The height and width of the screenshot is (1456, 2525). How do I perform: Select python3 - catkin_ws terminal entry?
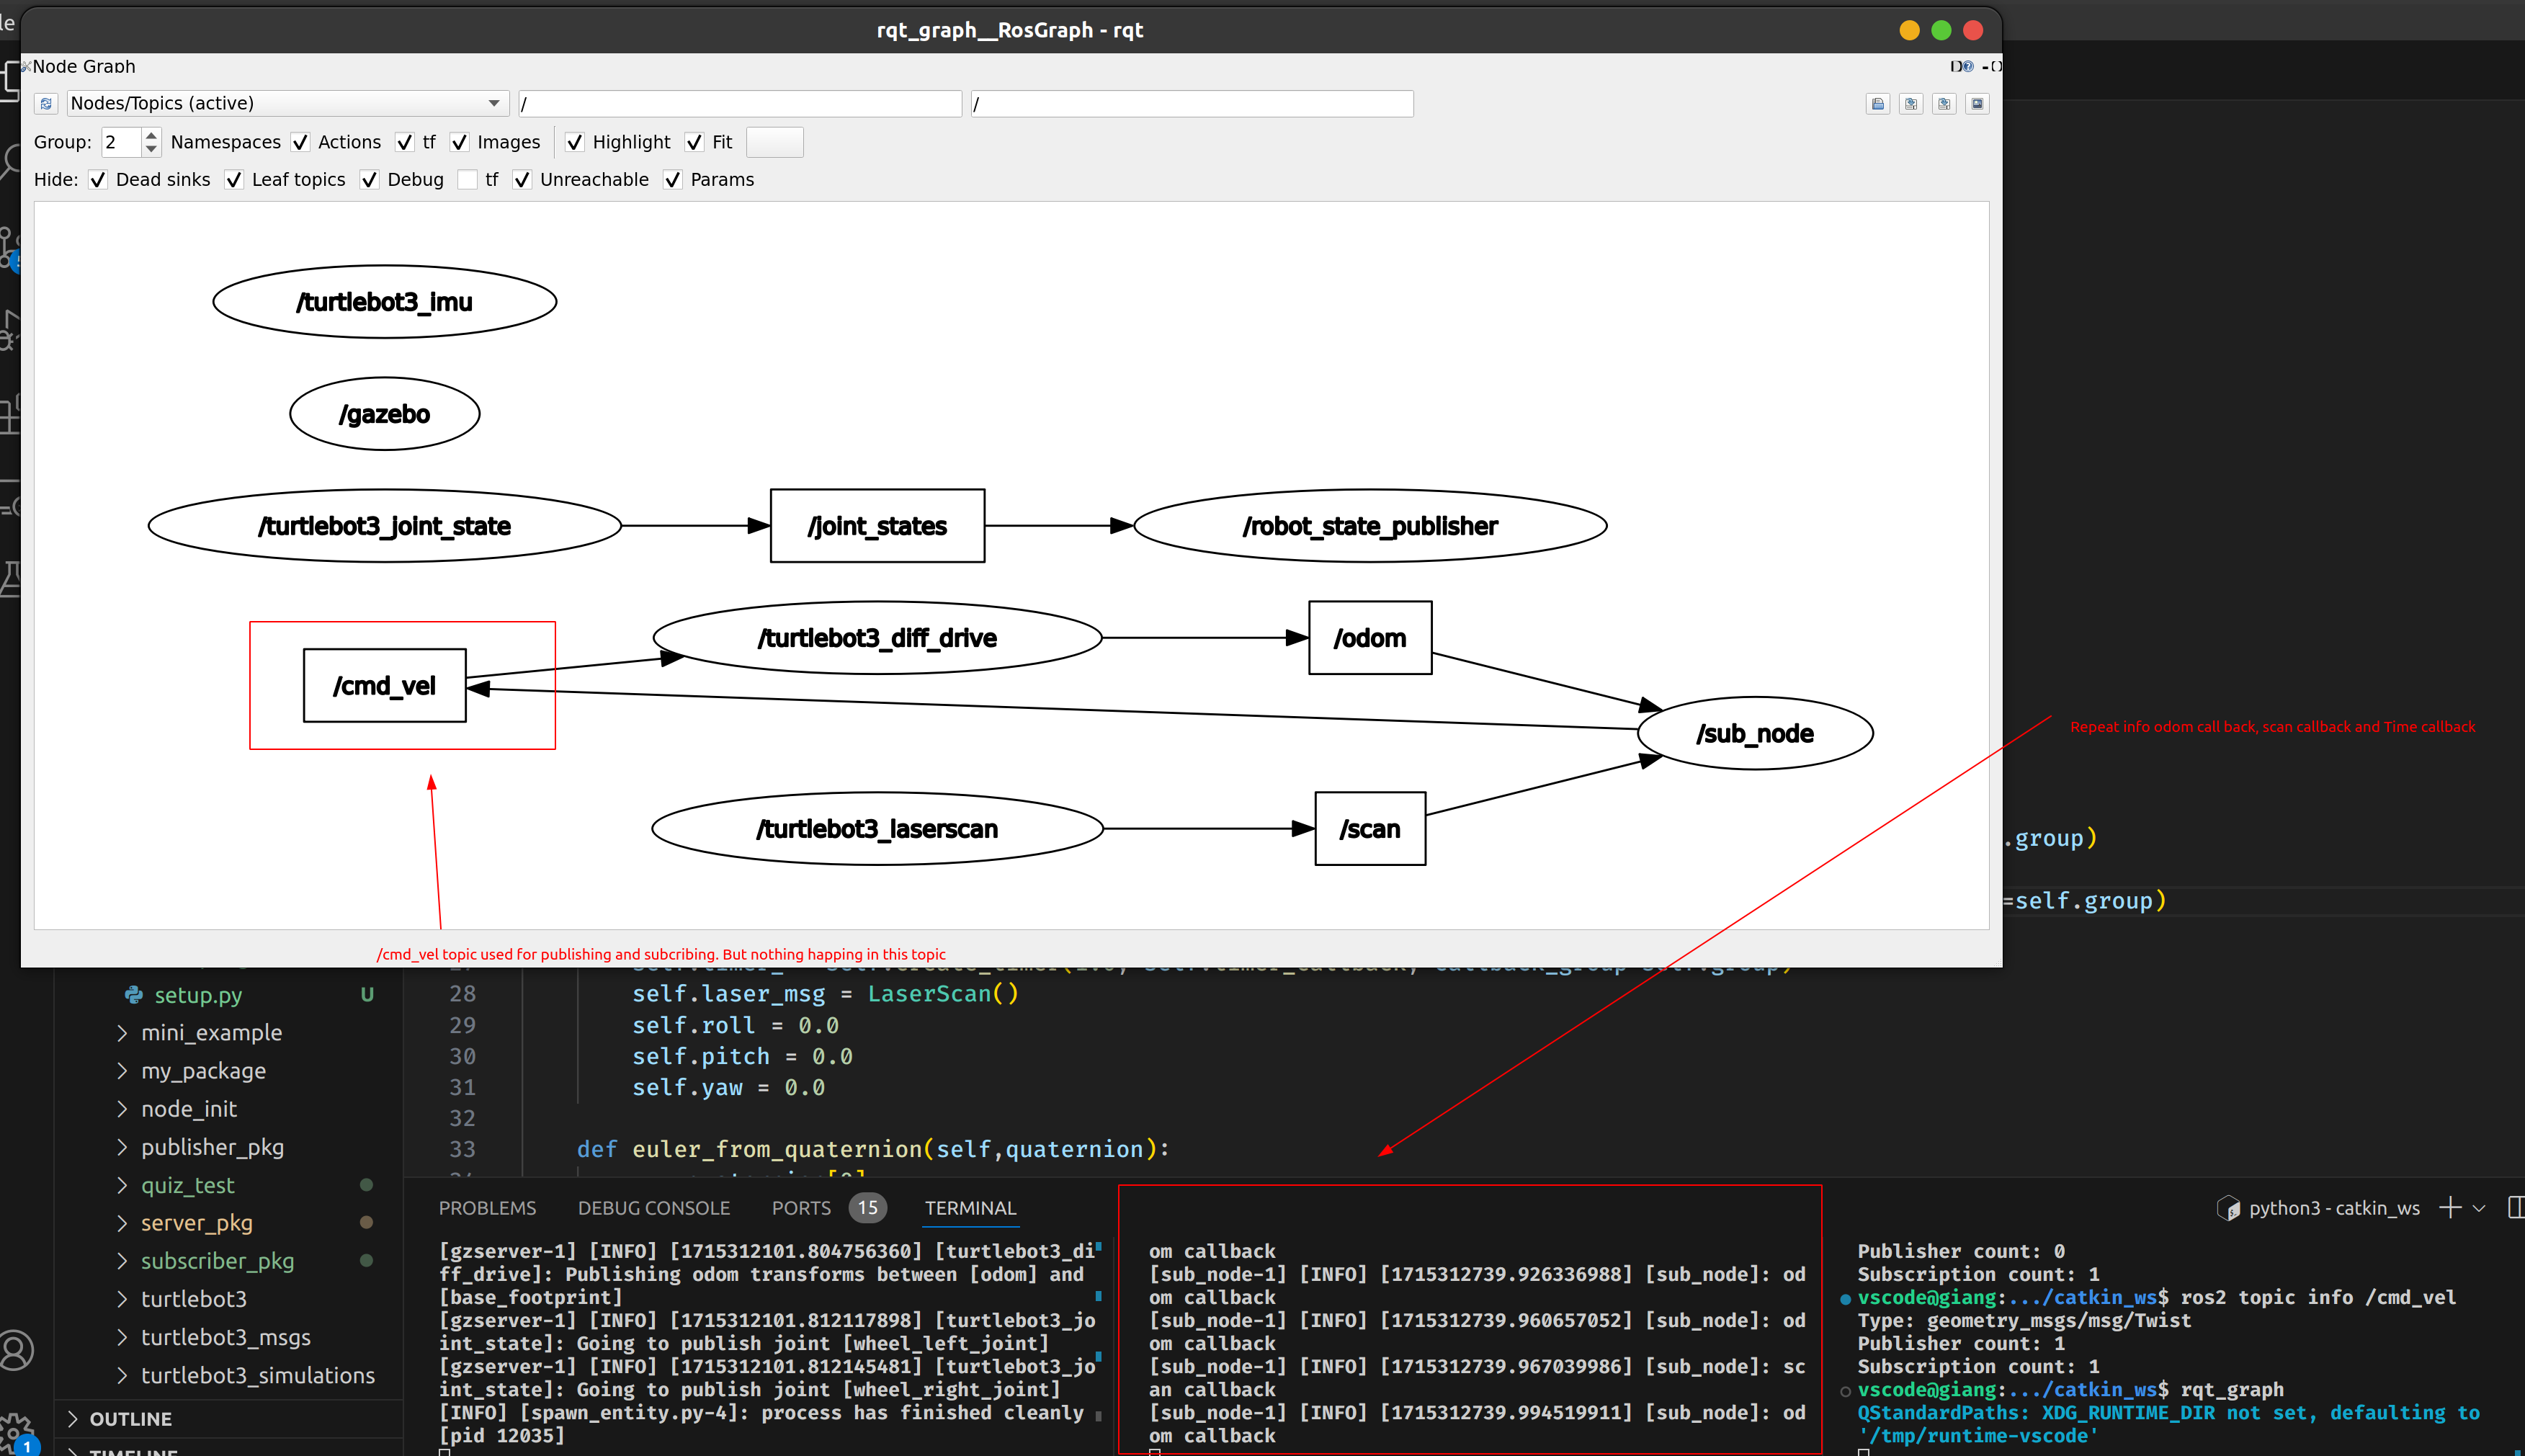point(2333,1208)
